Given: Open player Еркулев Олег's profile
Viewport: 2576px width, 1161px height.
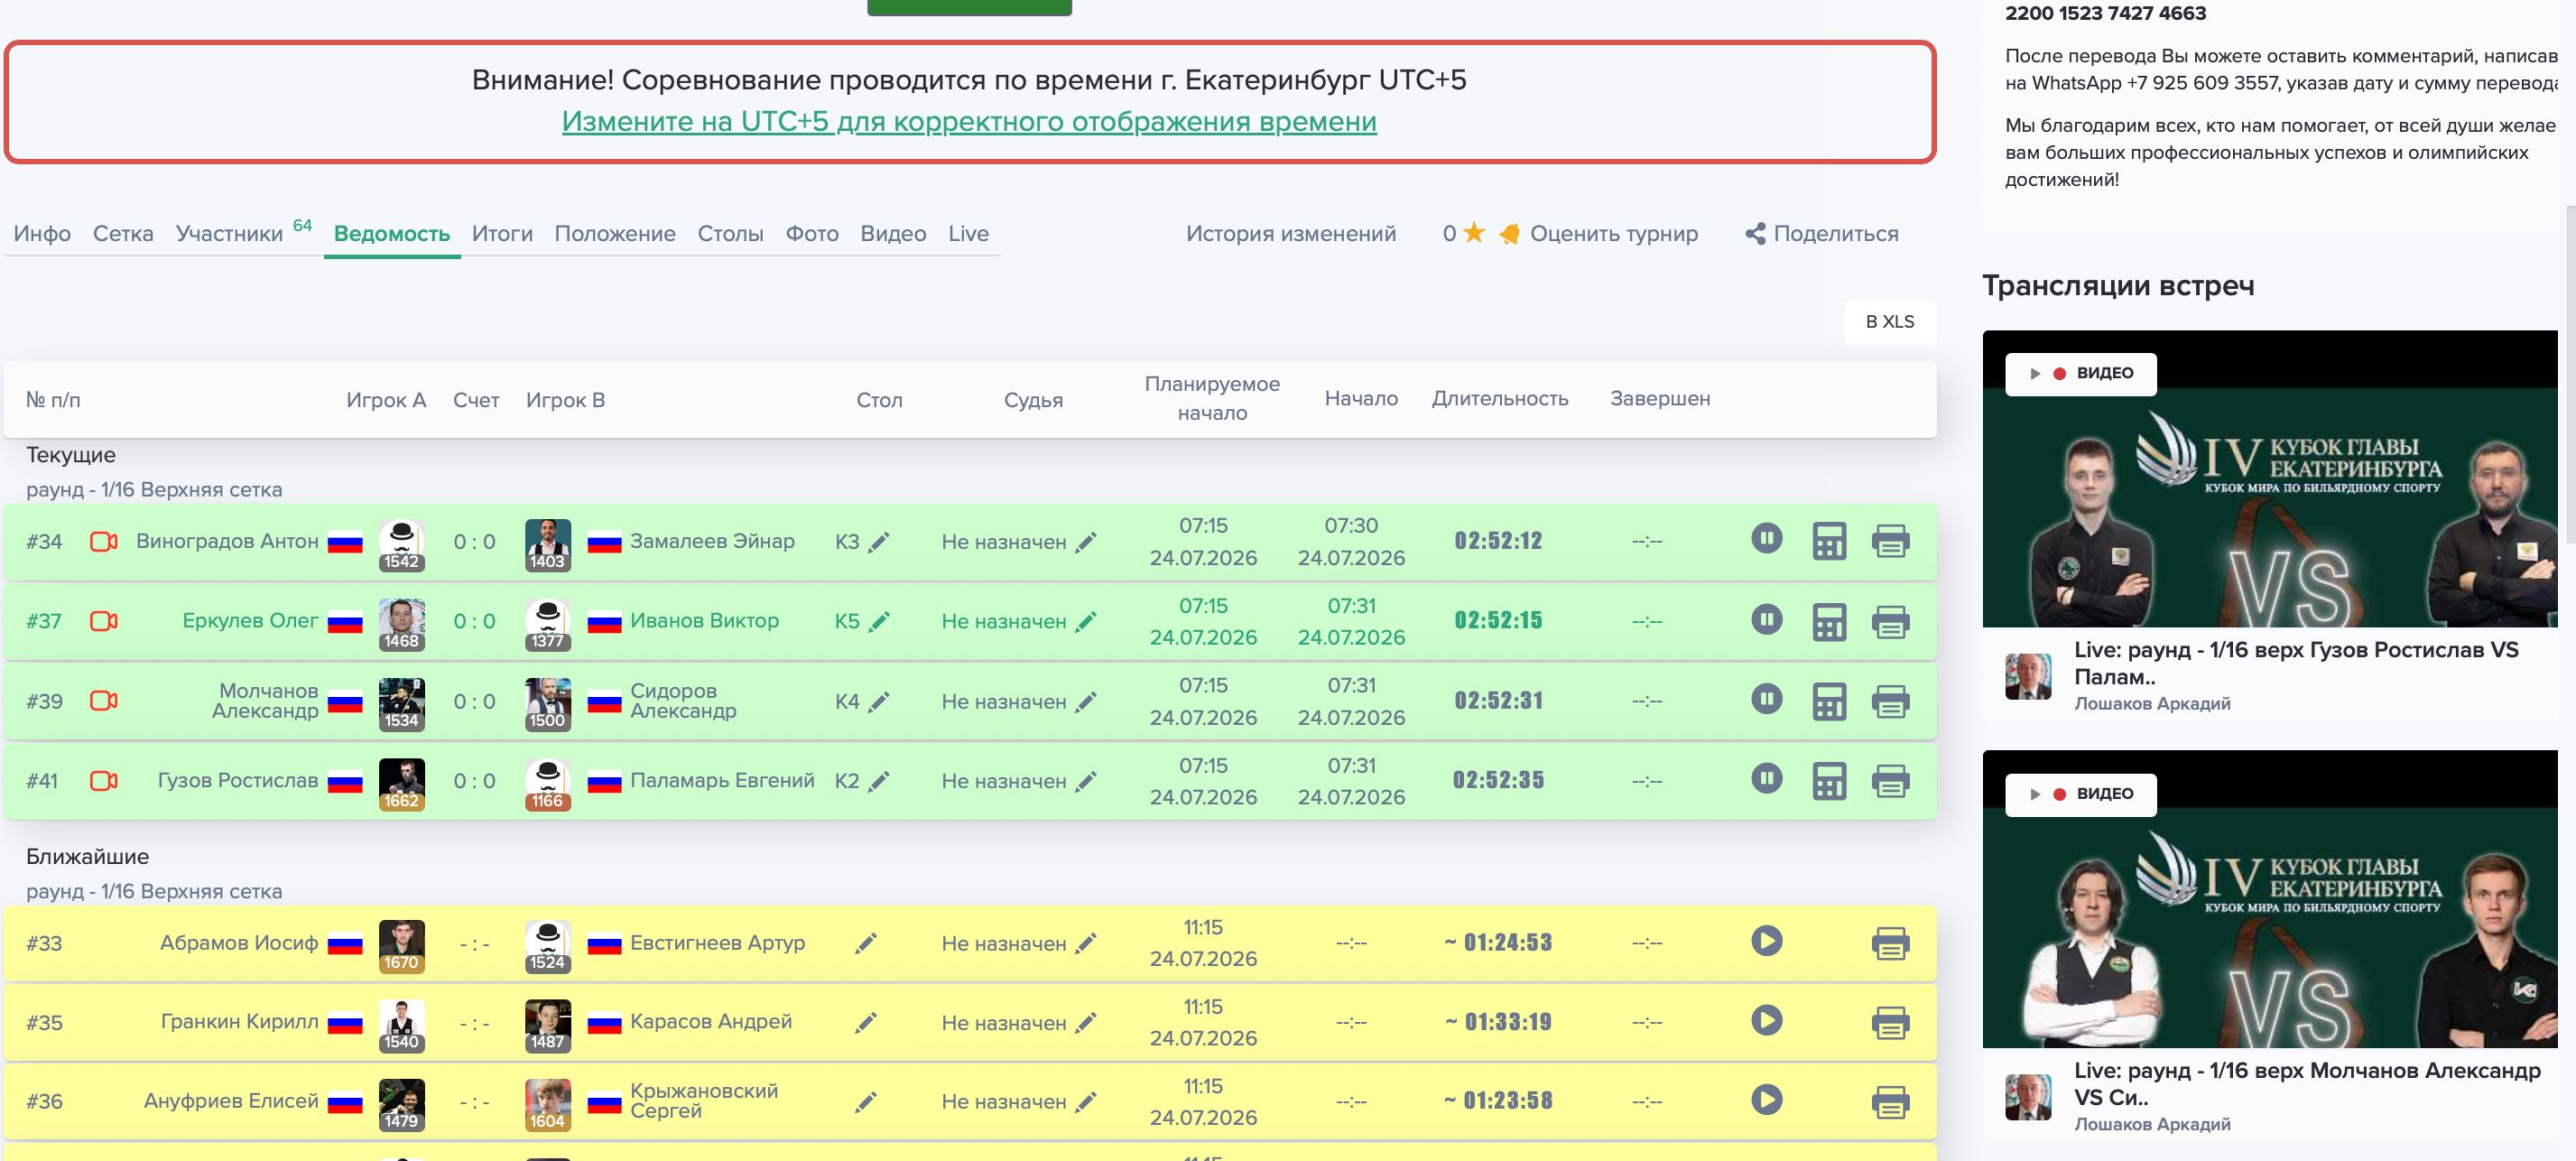Looking at the screenshot, I should (x=250, y=620).
